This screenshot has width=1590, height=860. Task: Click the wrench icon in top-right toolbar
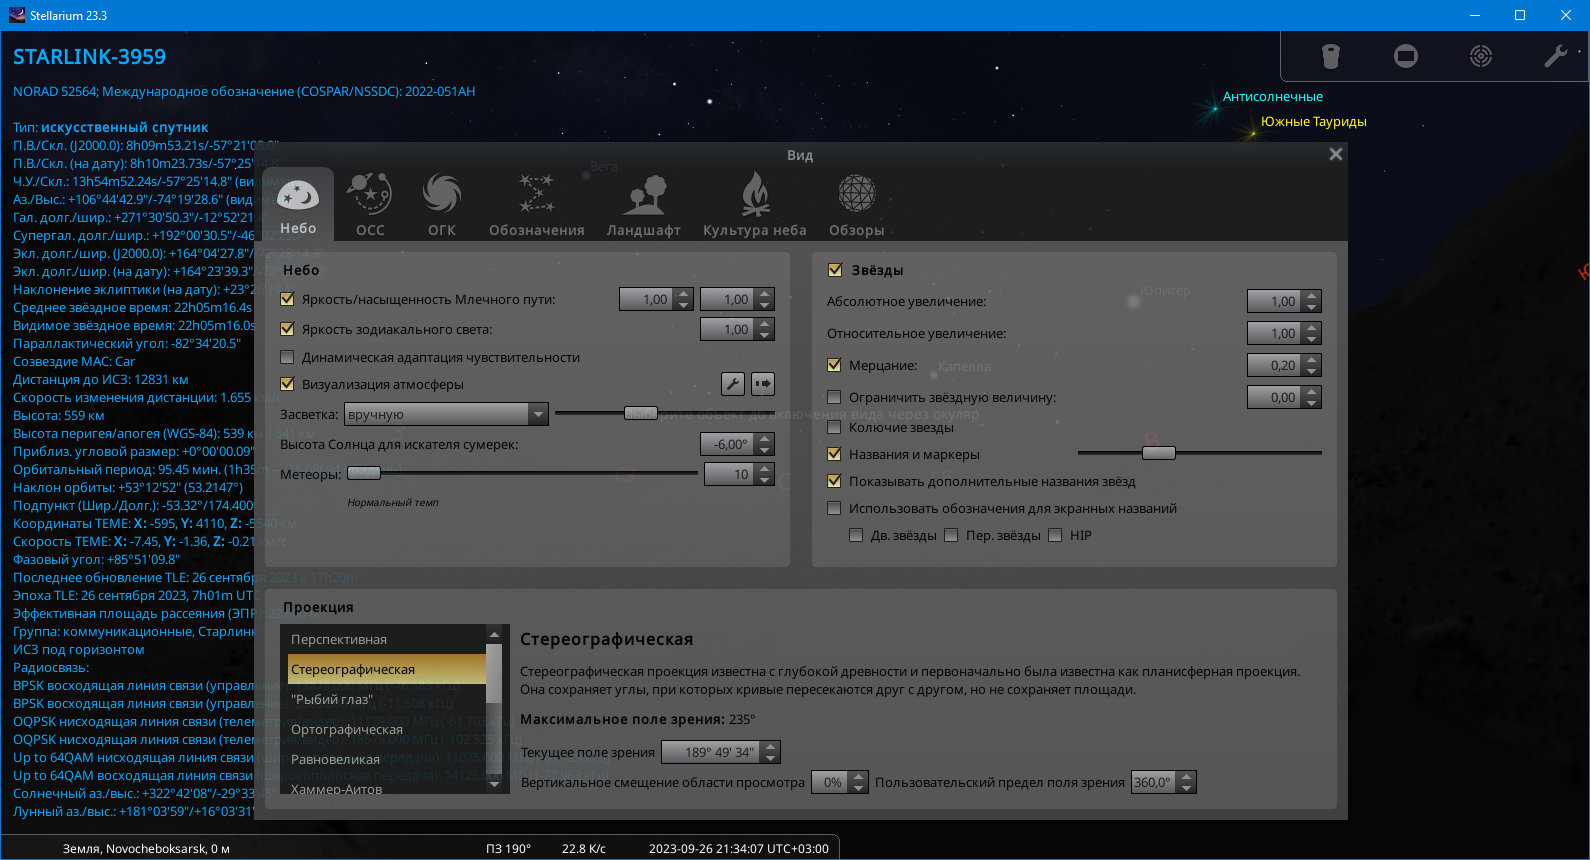point(1555,56)
